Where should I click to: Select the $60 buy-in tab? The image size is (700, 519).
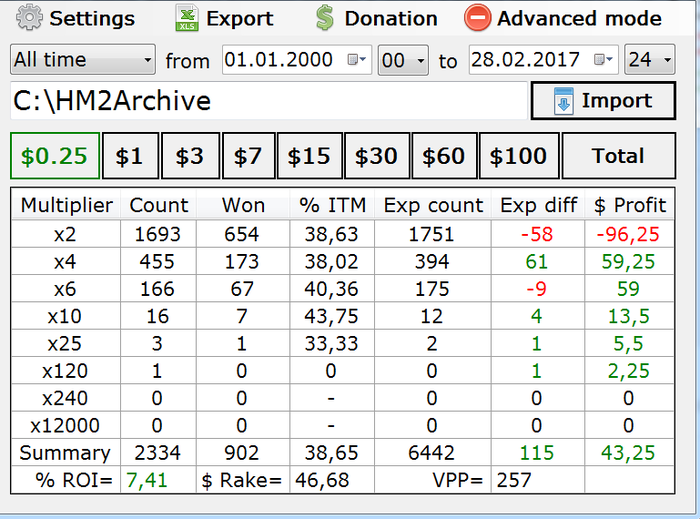point(445,156)
